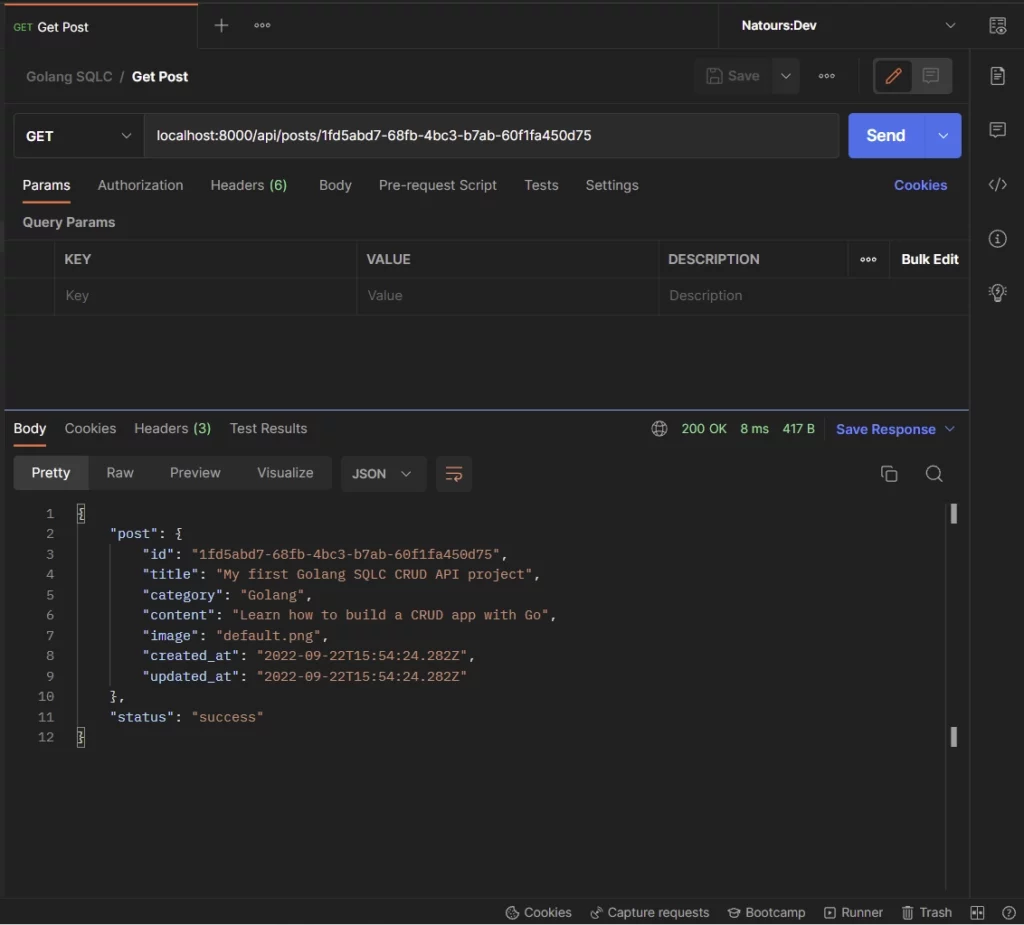Open the Tests tab
The image size is (1024, 925).
point(541,185)
